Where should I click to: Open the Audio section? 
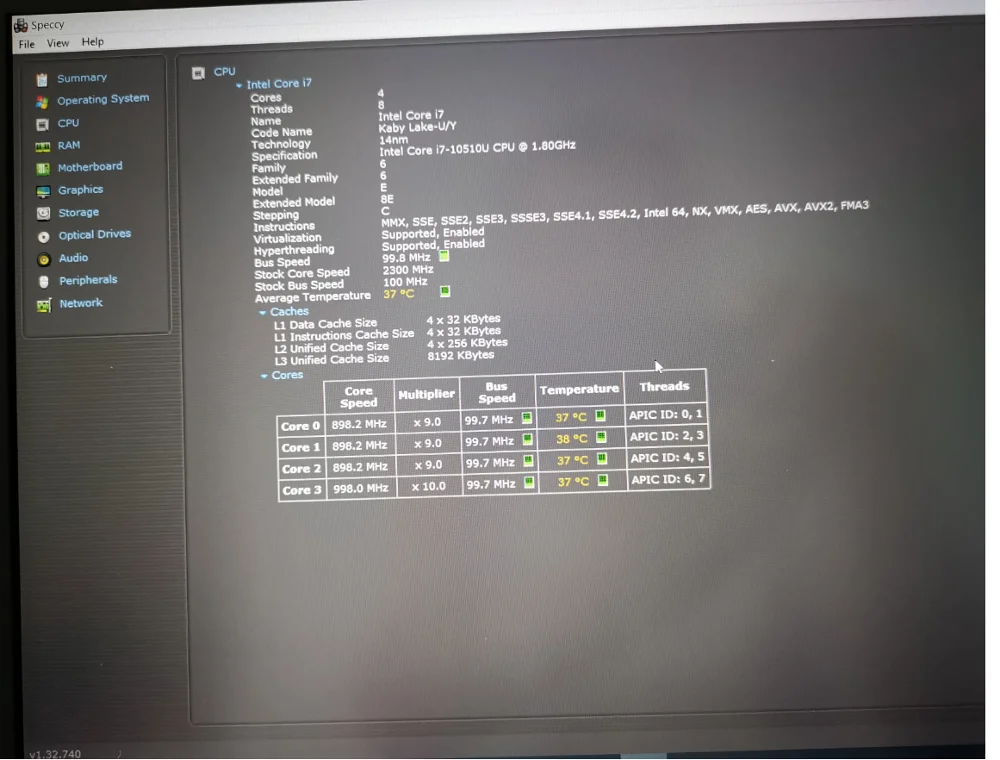pyautogui.click(x=73, y=258)
